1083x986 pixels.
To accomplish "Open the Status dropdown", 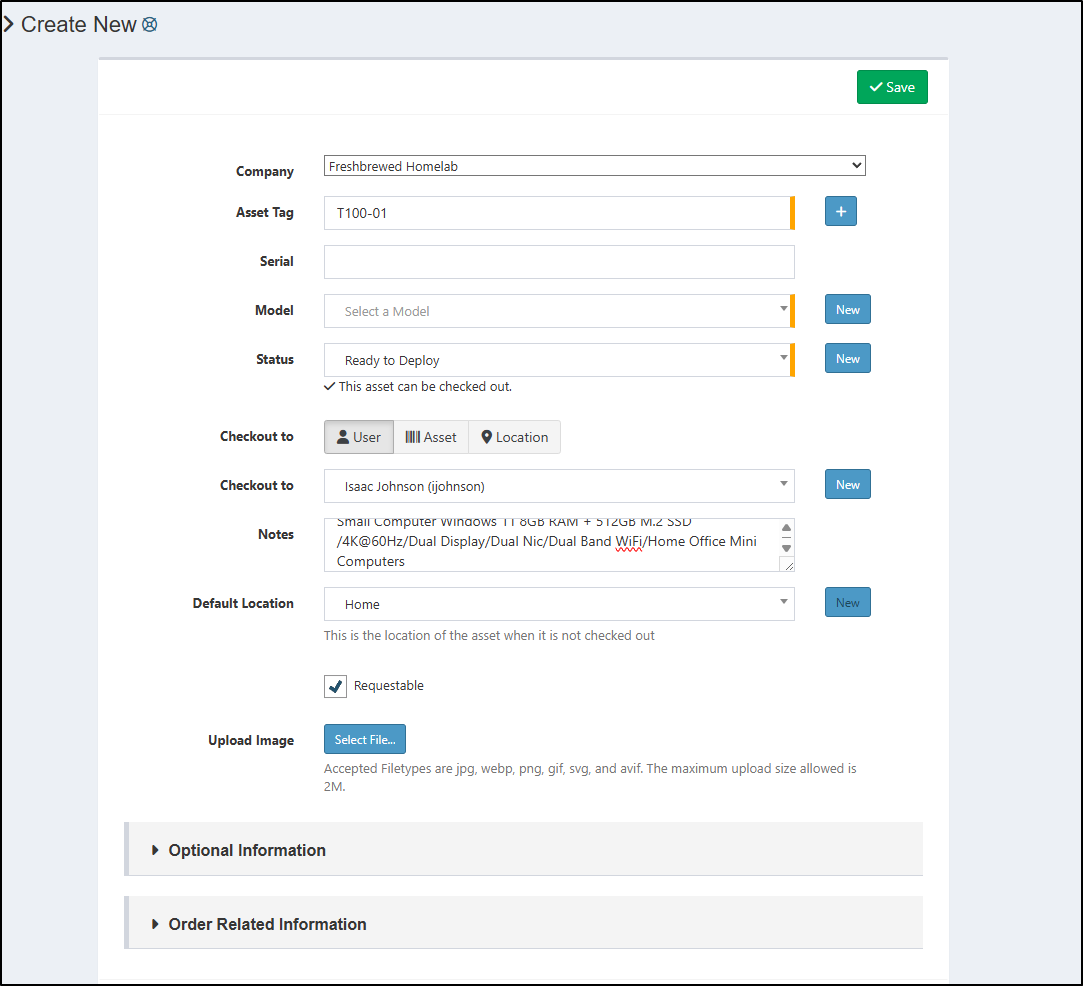I will pyautogui.click(x=558, y=360).
